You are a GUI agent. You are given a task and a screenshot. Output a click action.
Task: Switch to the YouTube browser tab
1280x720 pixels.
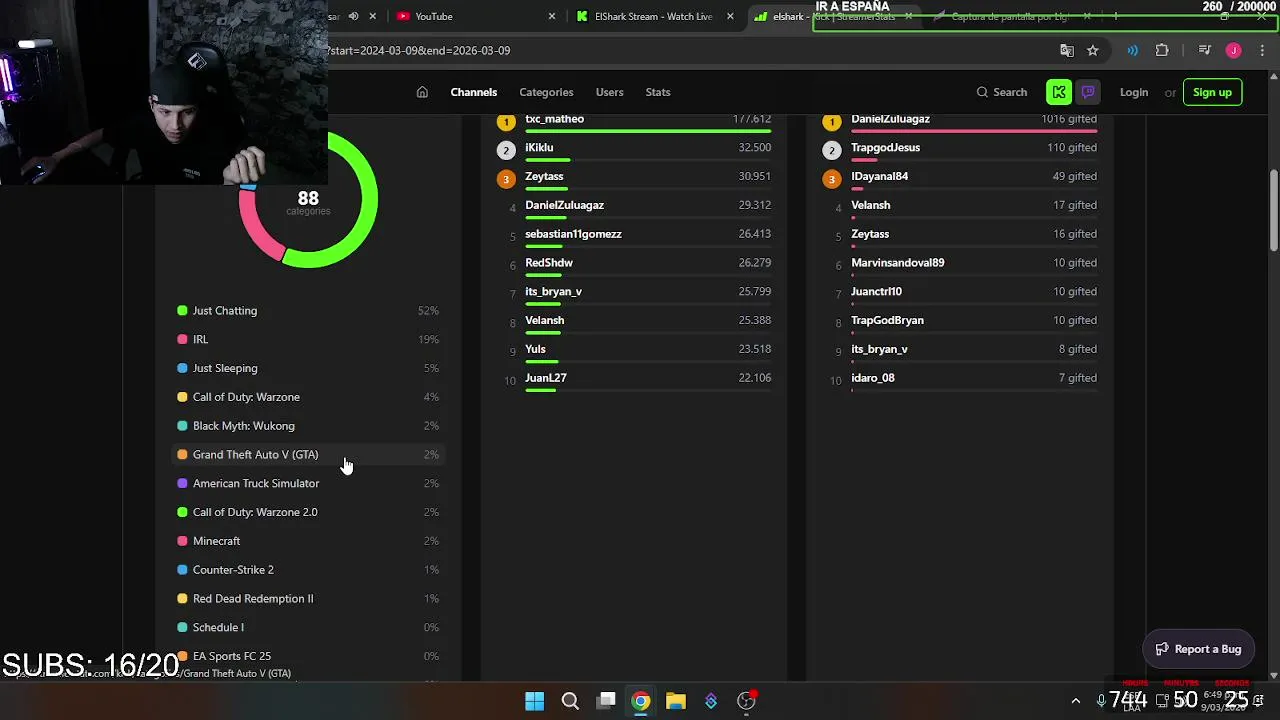click(475, 16)
